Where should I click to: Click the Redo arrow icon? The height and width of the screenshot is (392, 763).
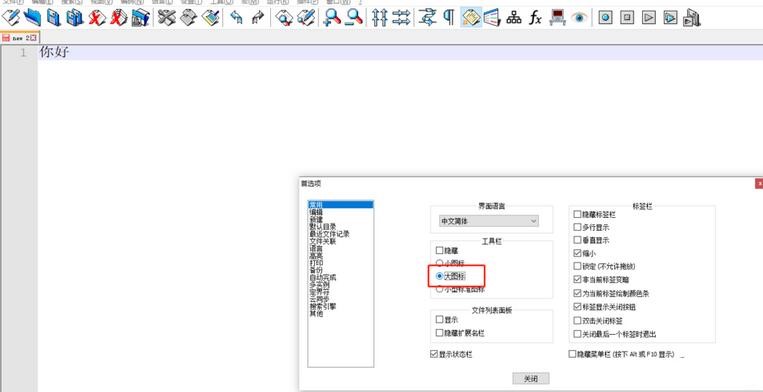258,18
